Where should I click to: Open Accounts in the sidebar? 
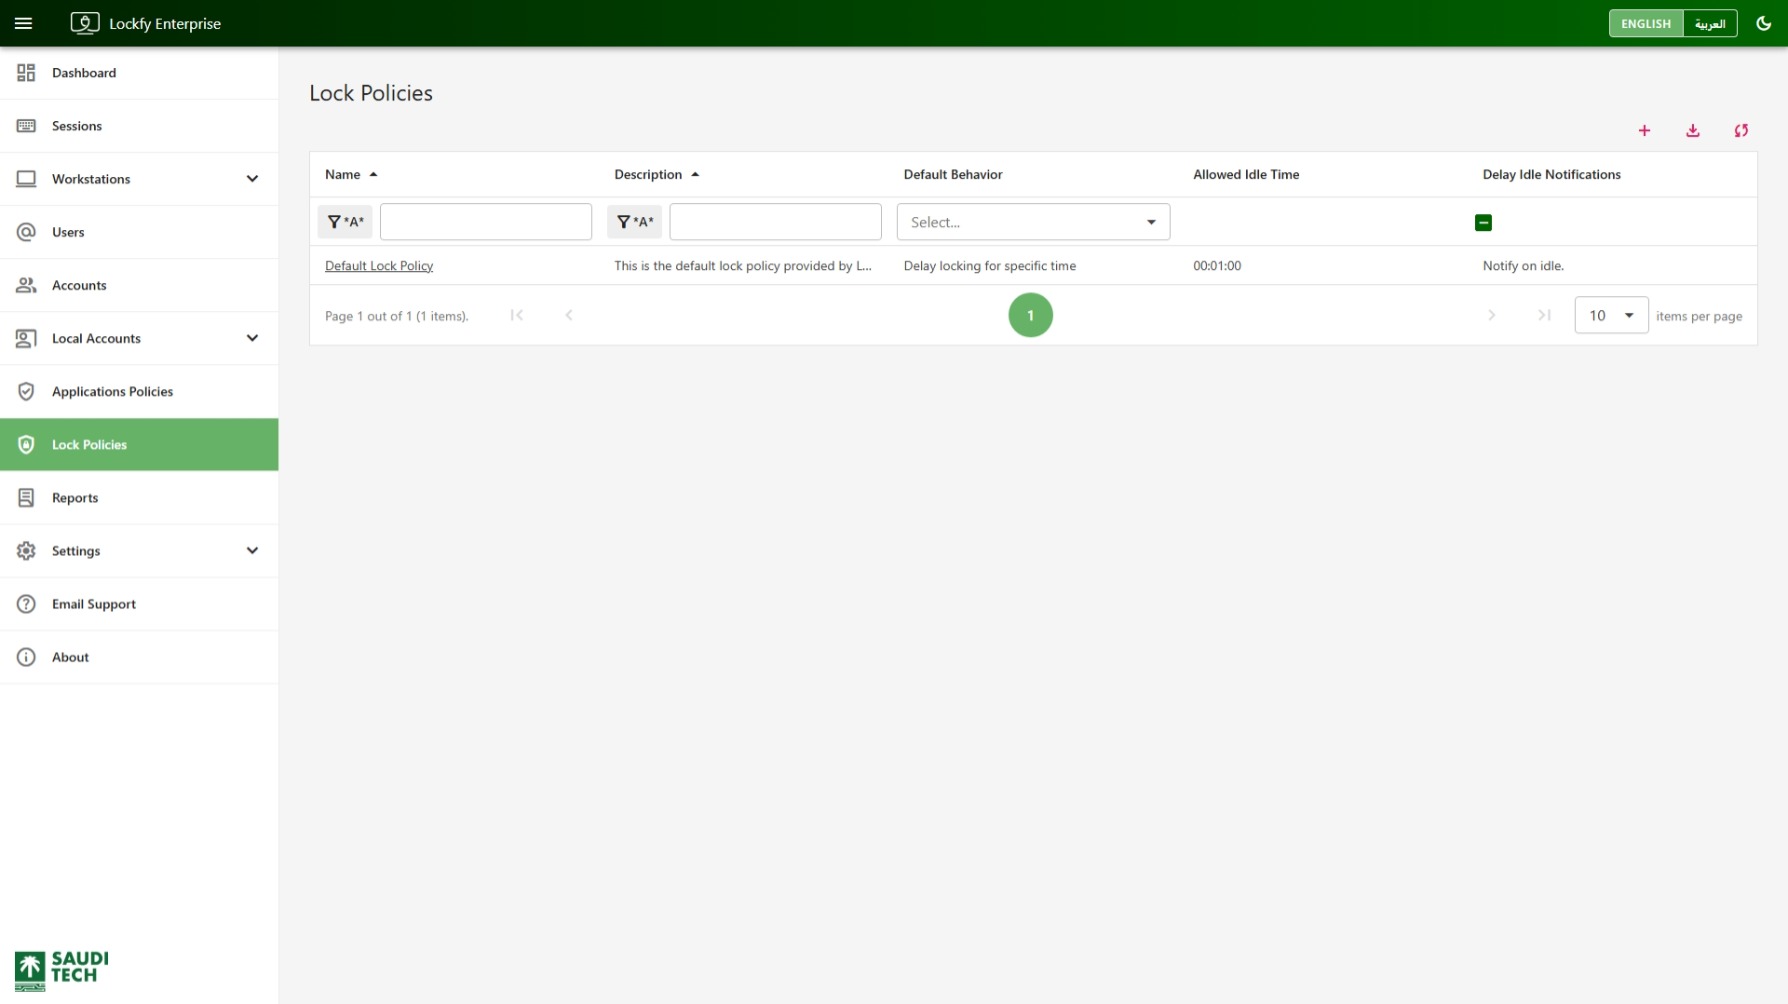[139, 285]
